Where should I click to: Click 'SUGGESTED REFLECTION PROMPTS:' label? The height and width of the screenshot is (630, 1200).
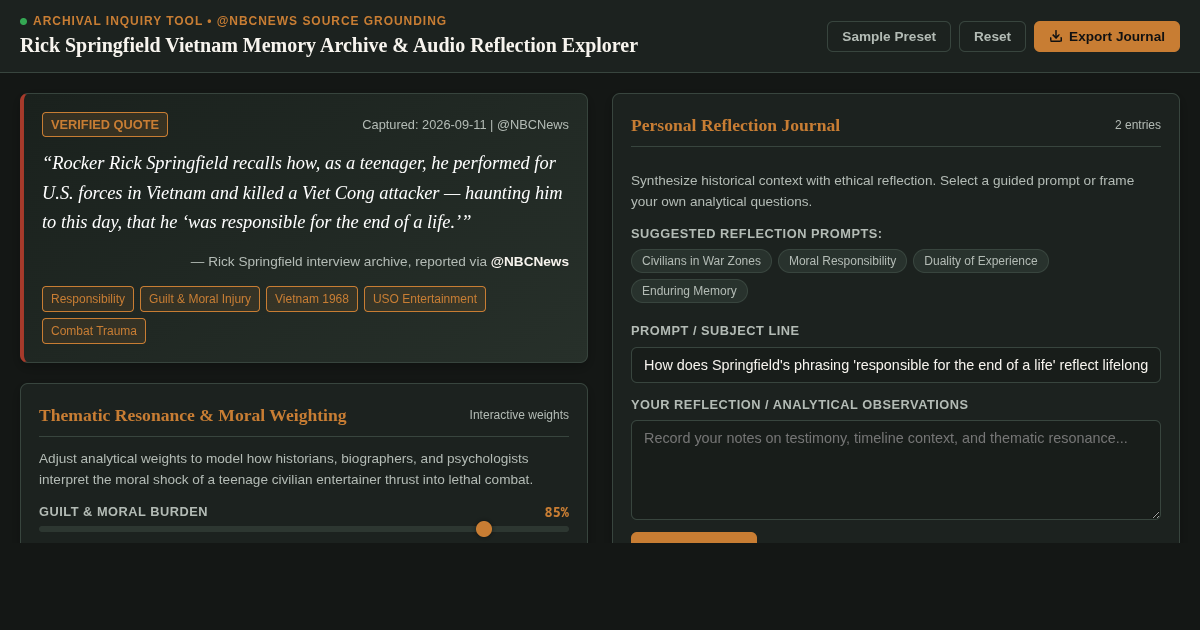tap(757, 233)
